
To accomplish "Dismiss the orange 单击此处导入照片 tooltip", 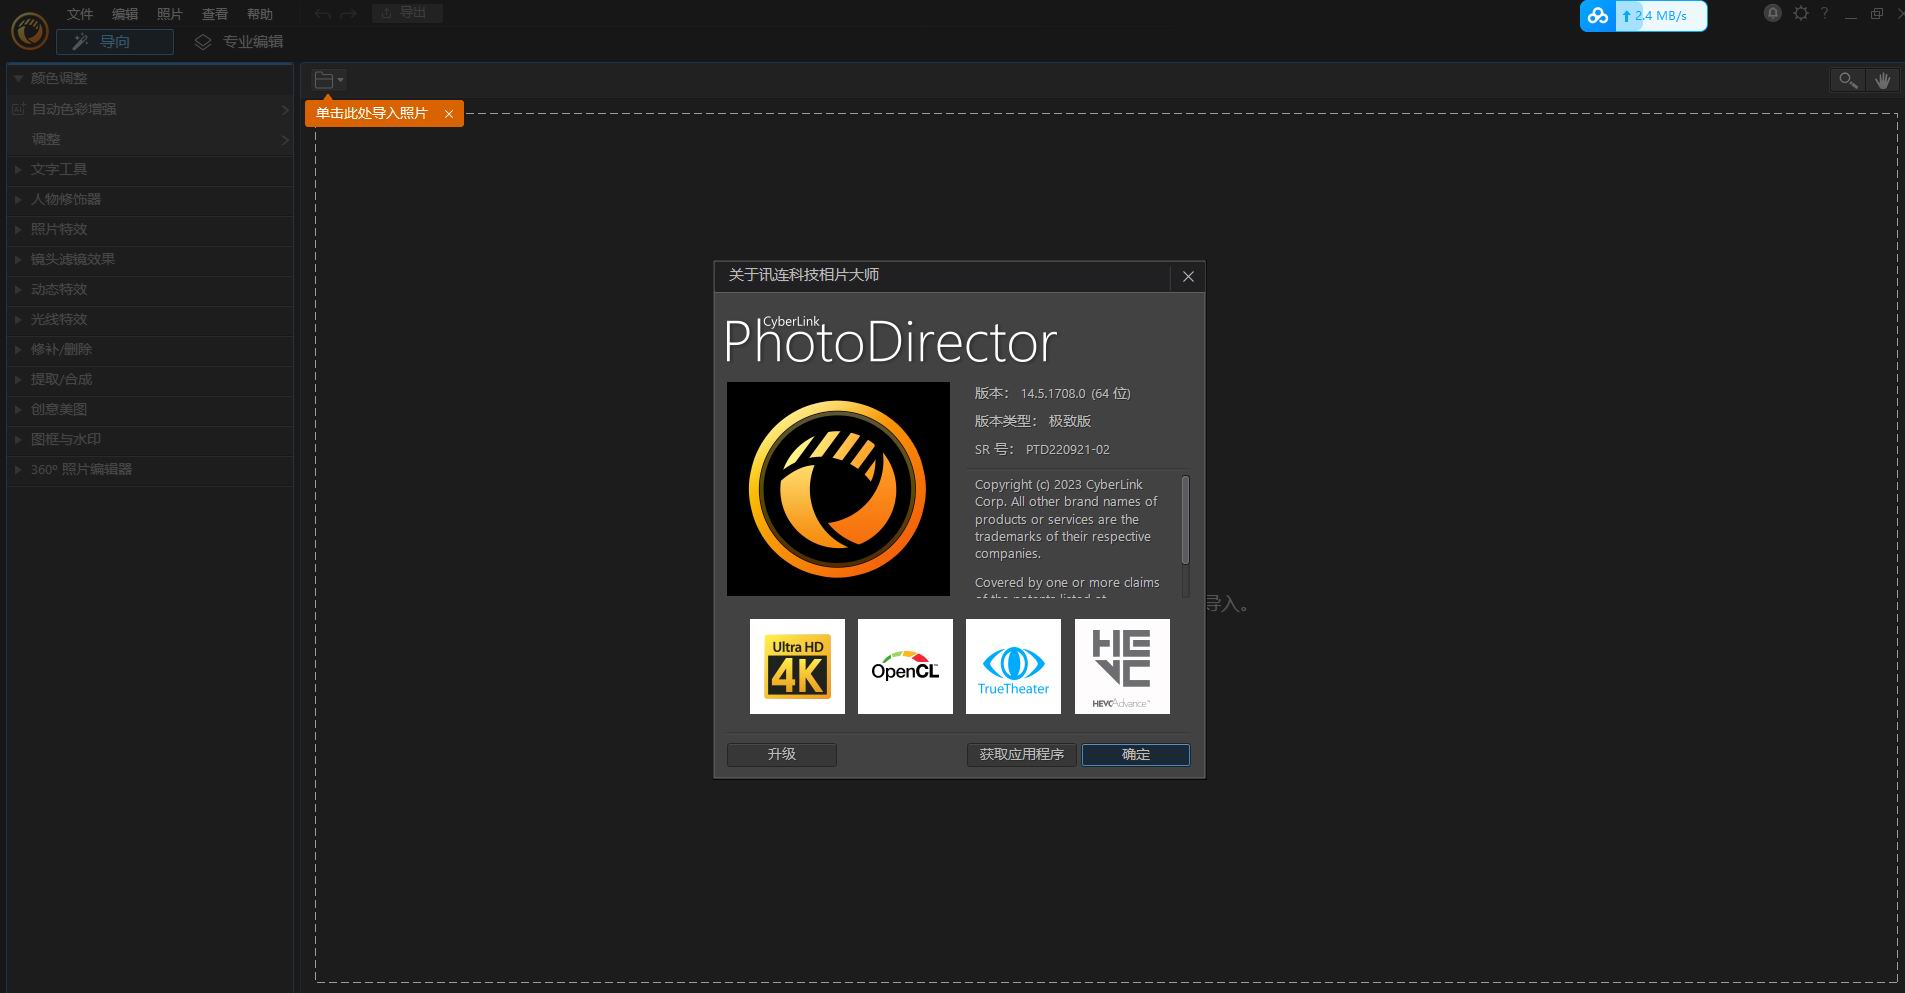I will point(449,114).
